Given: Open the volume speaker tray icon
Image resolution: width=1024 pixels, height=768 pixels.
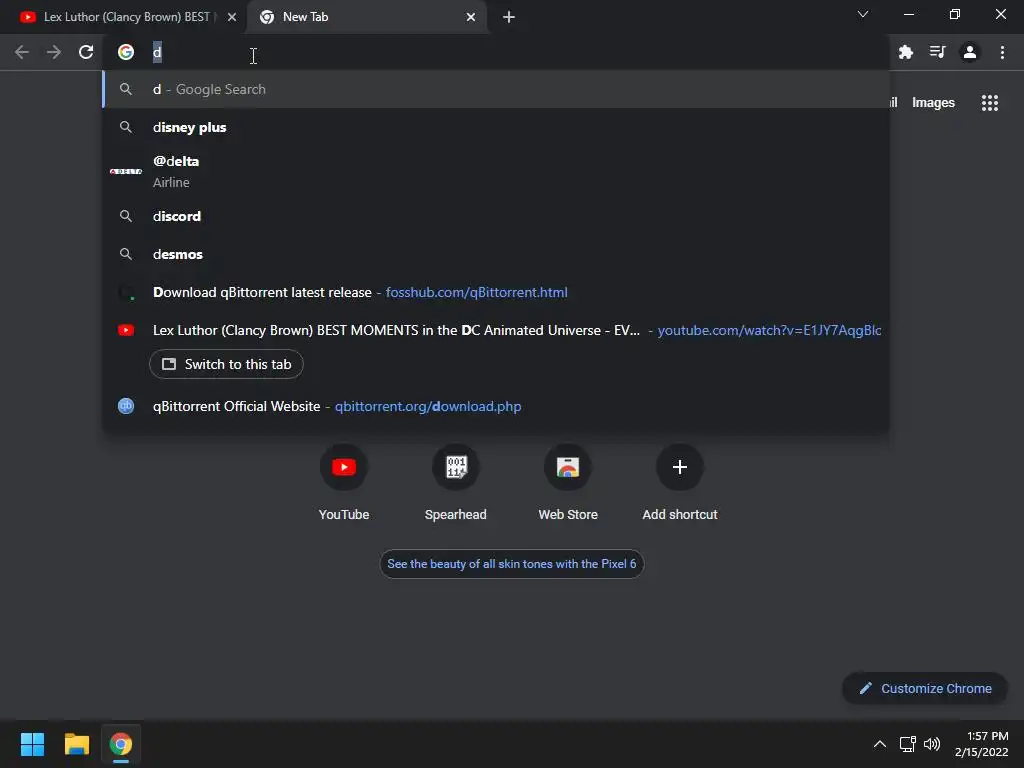Looking at the screenshot, I should 932,744.
